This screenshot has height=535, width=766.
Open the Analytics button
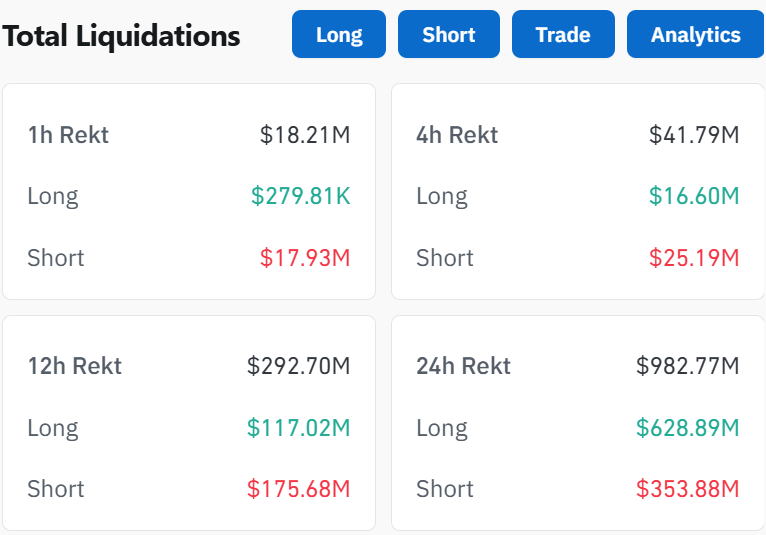click(x=695, y=35)
